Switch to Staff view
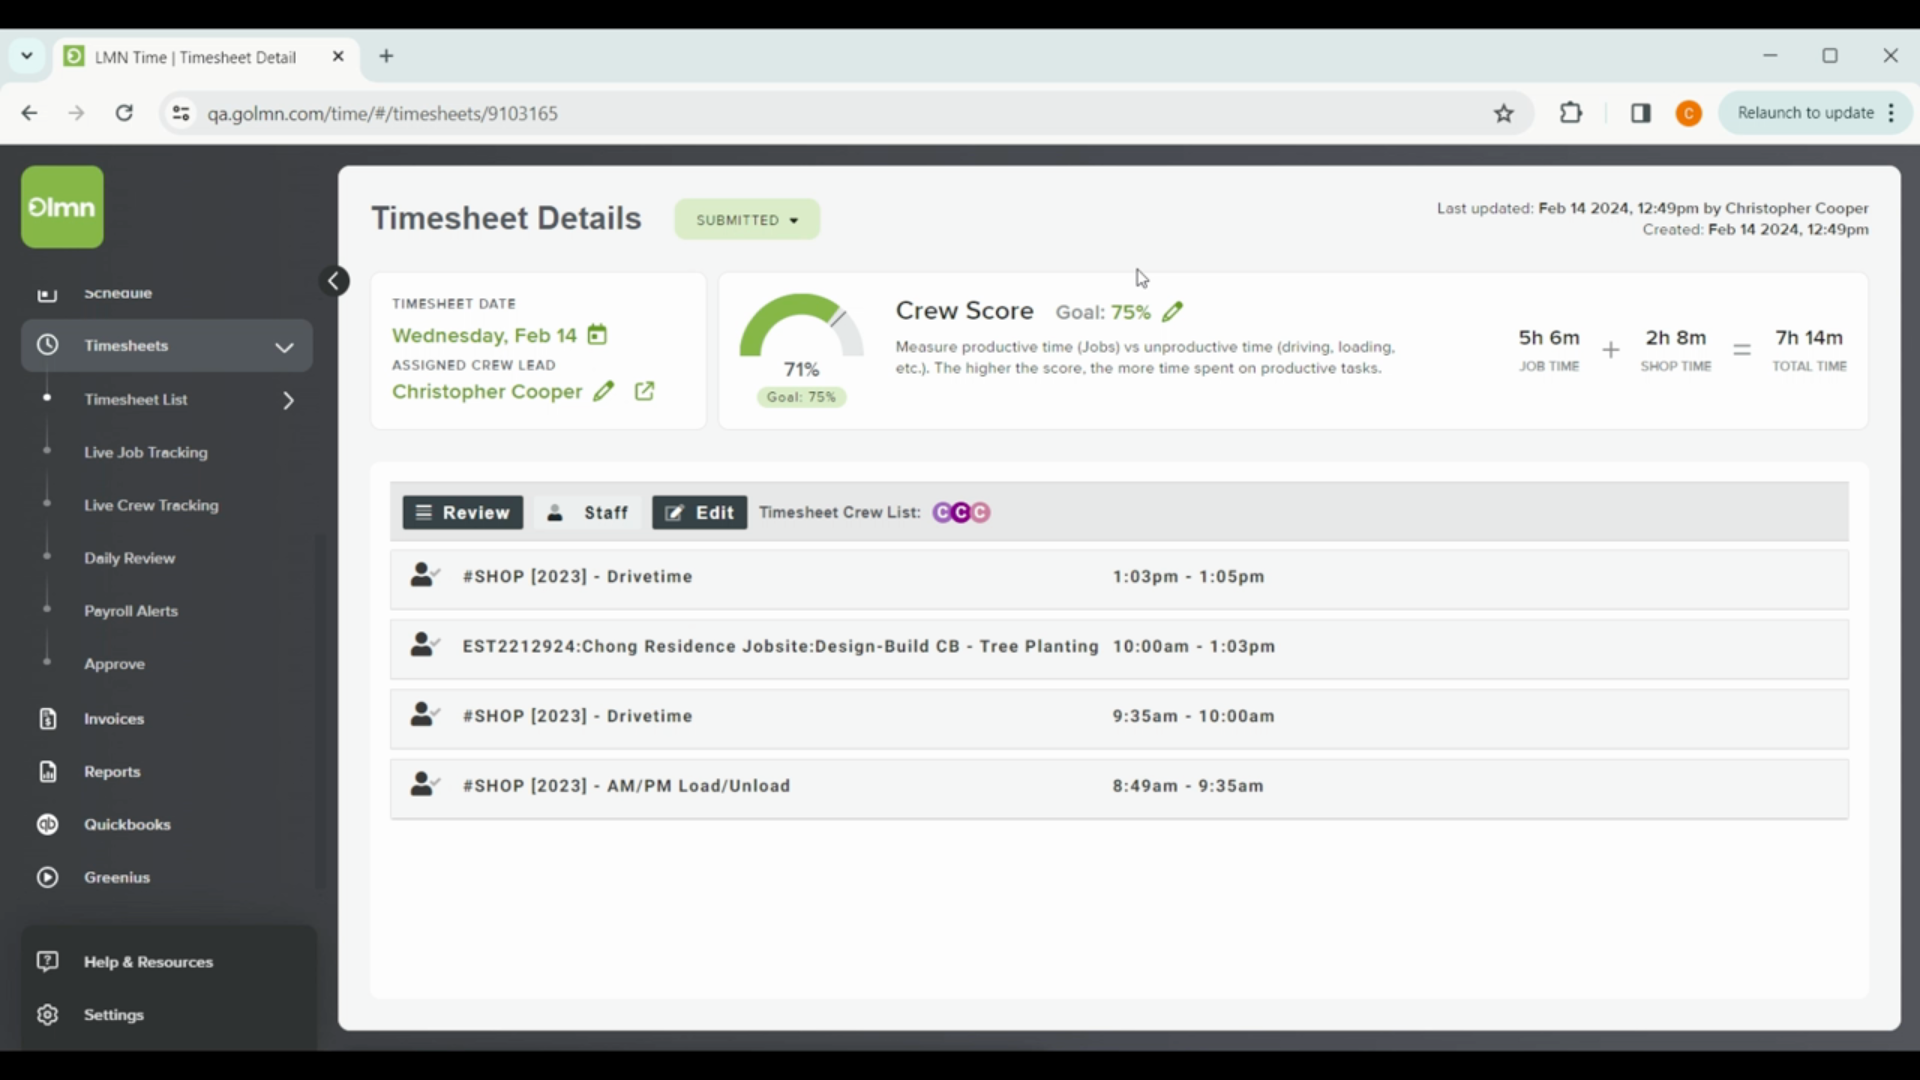Image resolution: width=1920 pixels, height=1080 pixels. click(x=587, y=512)
